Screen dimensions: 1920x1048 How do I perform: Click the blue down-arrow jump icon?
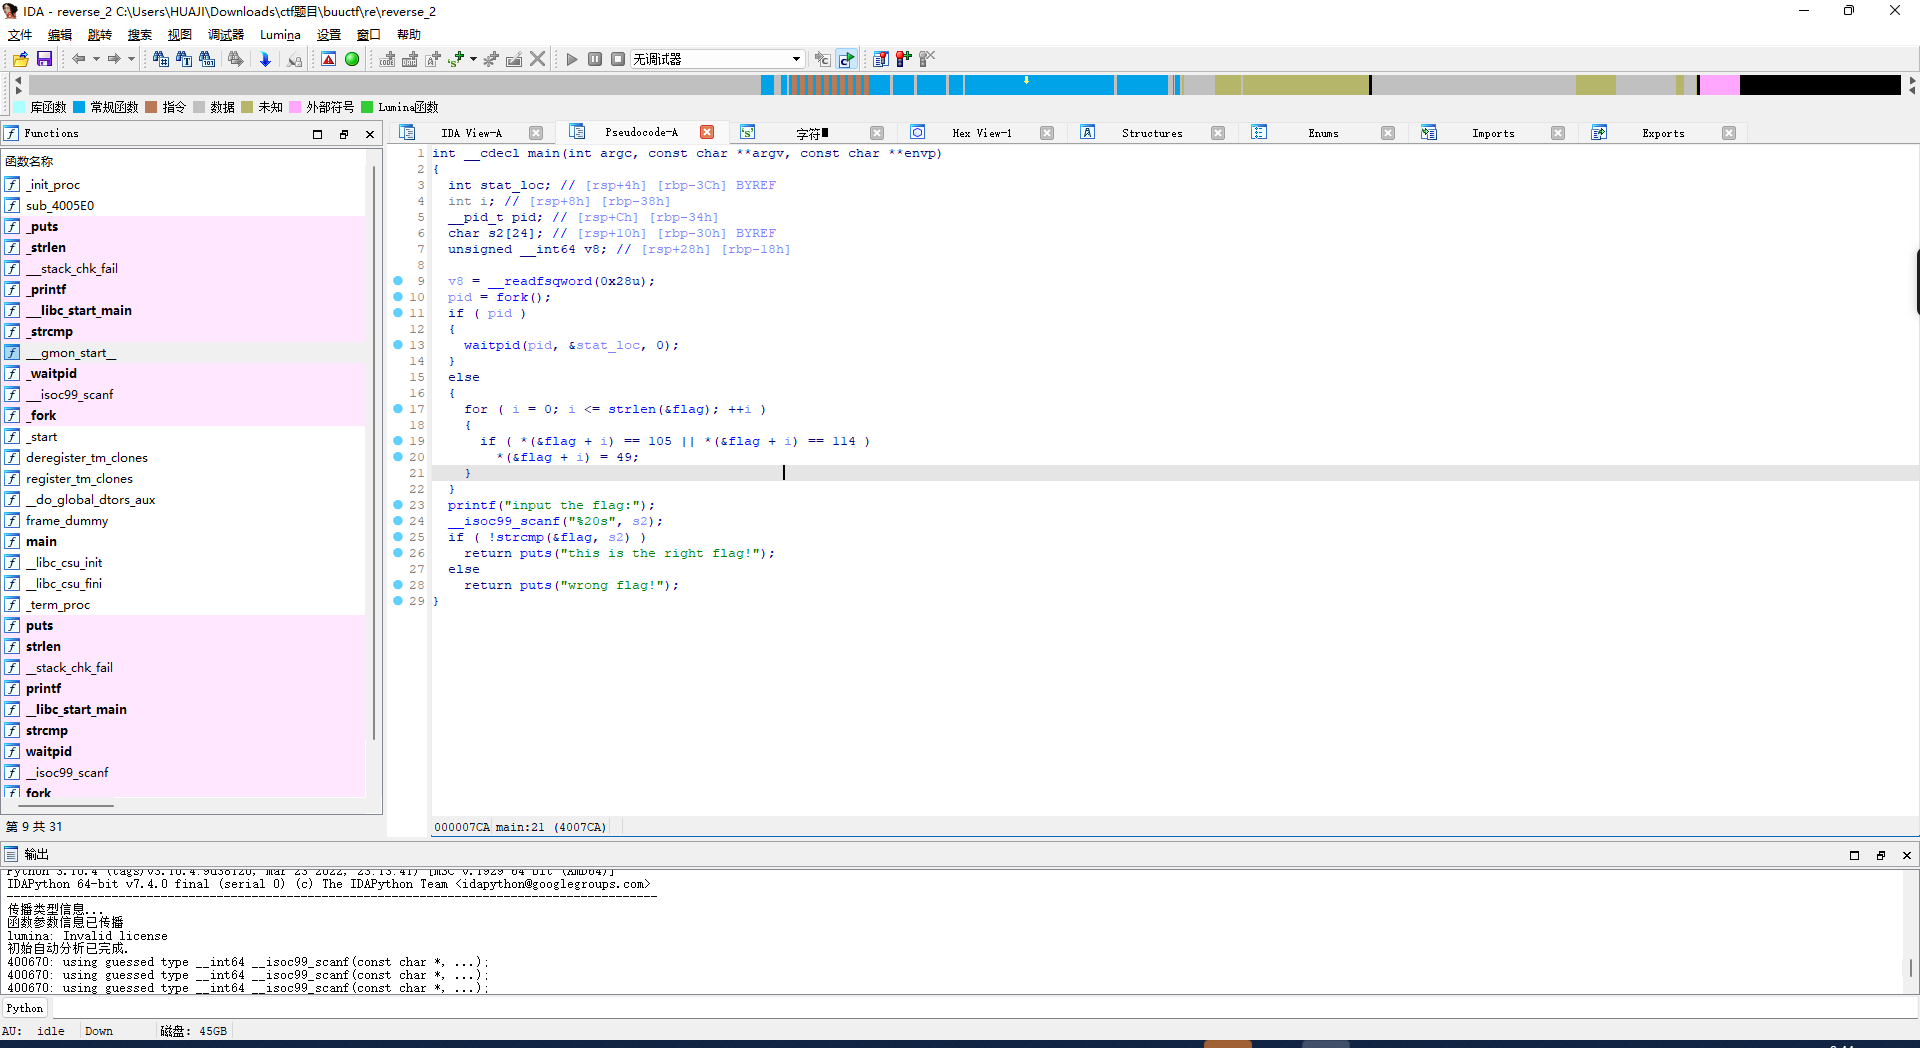coord(265,59)
